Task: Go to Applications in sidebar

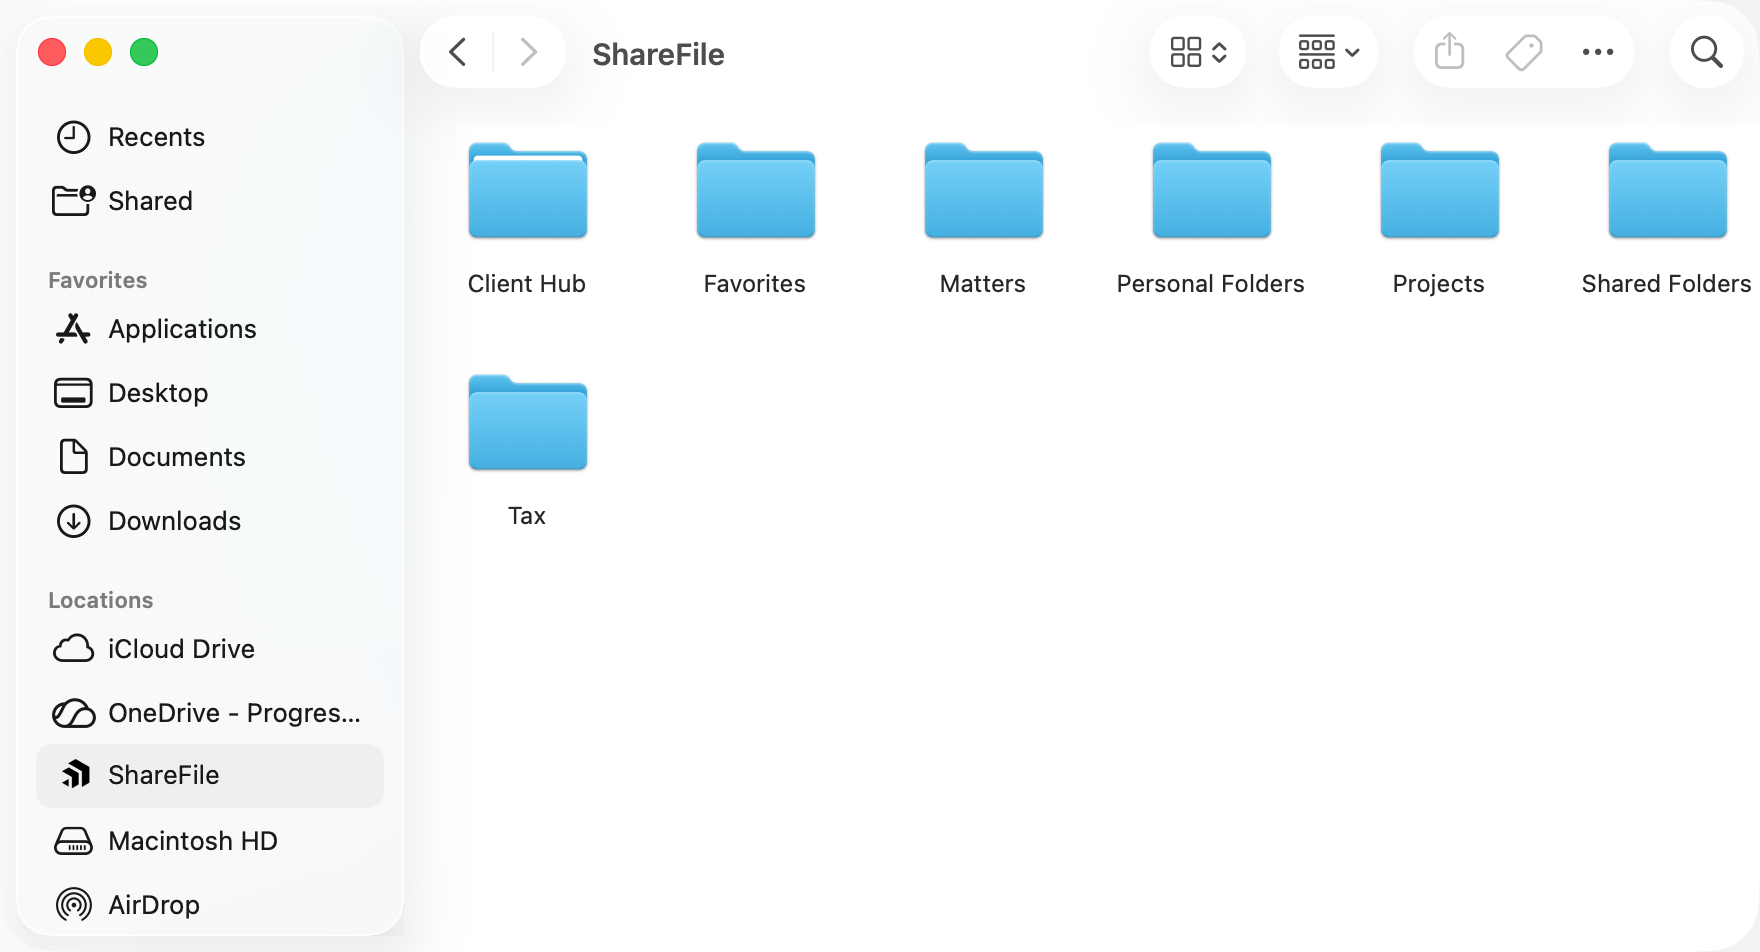Action: [x=210, y=329]
